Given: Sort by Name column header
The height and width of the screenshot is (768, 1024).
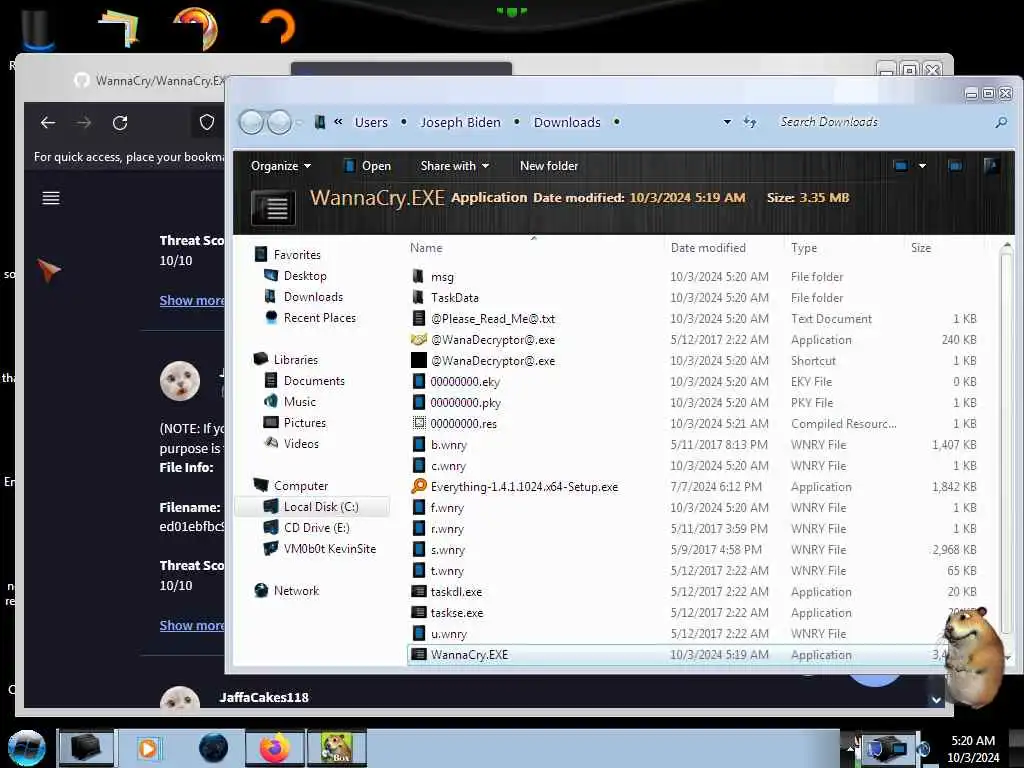Looking at the screenshot, I should [426, 248].
